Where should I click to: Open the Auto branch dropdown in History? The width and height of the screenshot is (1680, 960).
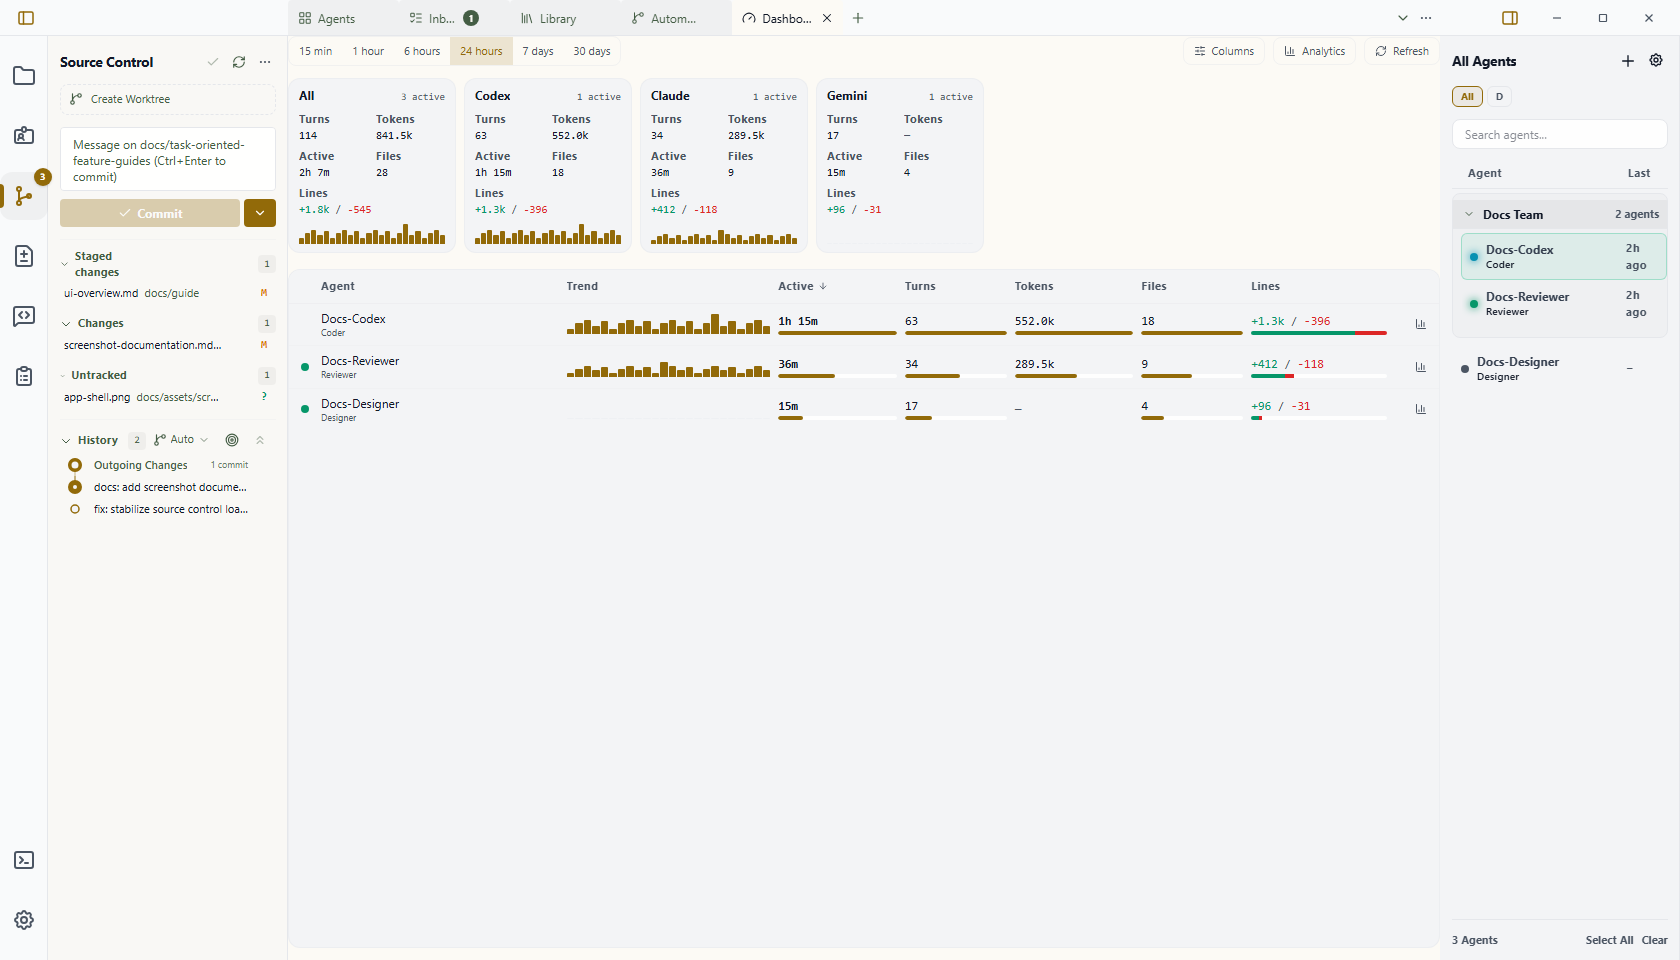[181, 440]
